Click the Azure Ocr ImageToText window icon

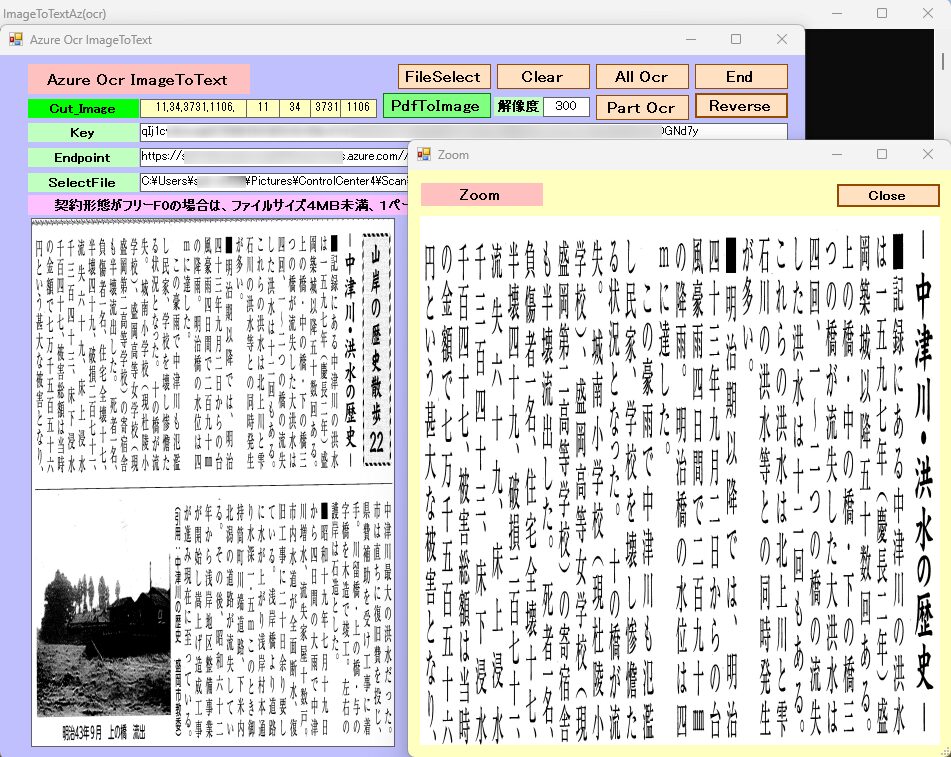[16, 40]
